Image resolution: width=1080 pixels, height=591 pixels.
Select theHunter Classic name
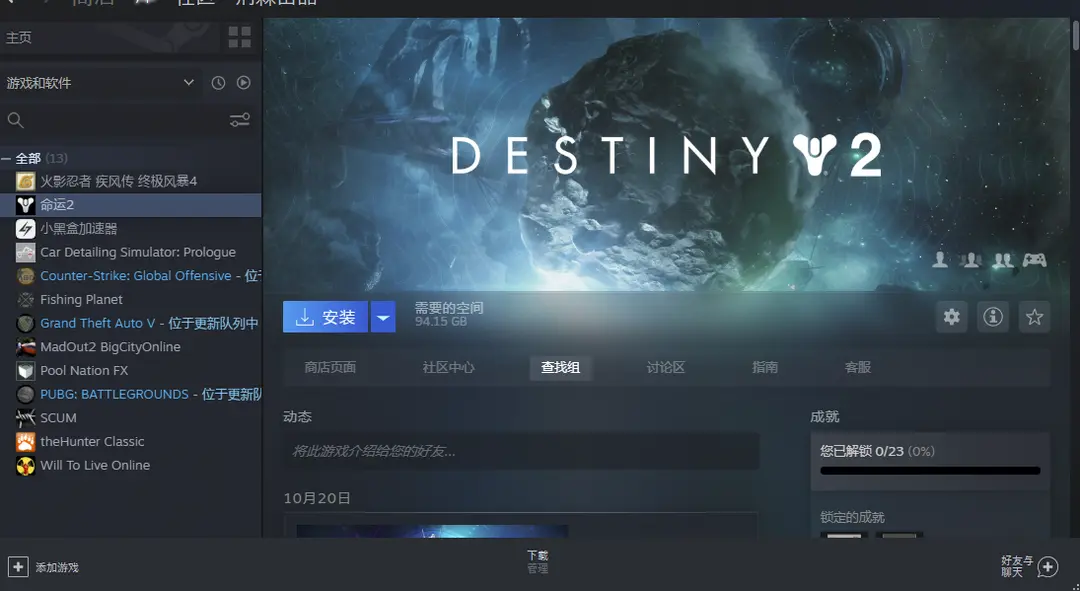(92, 442)
